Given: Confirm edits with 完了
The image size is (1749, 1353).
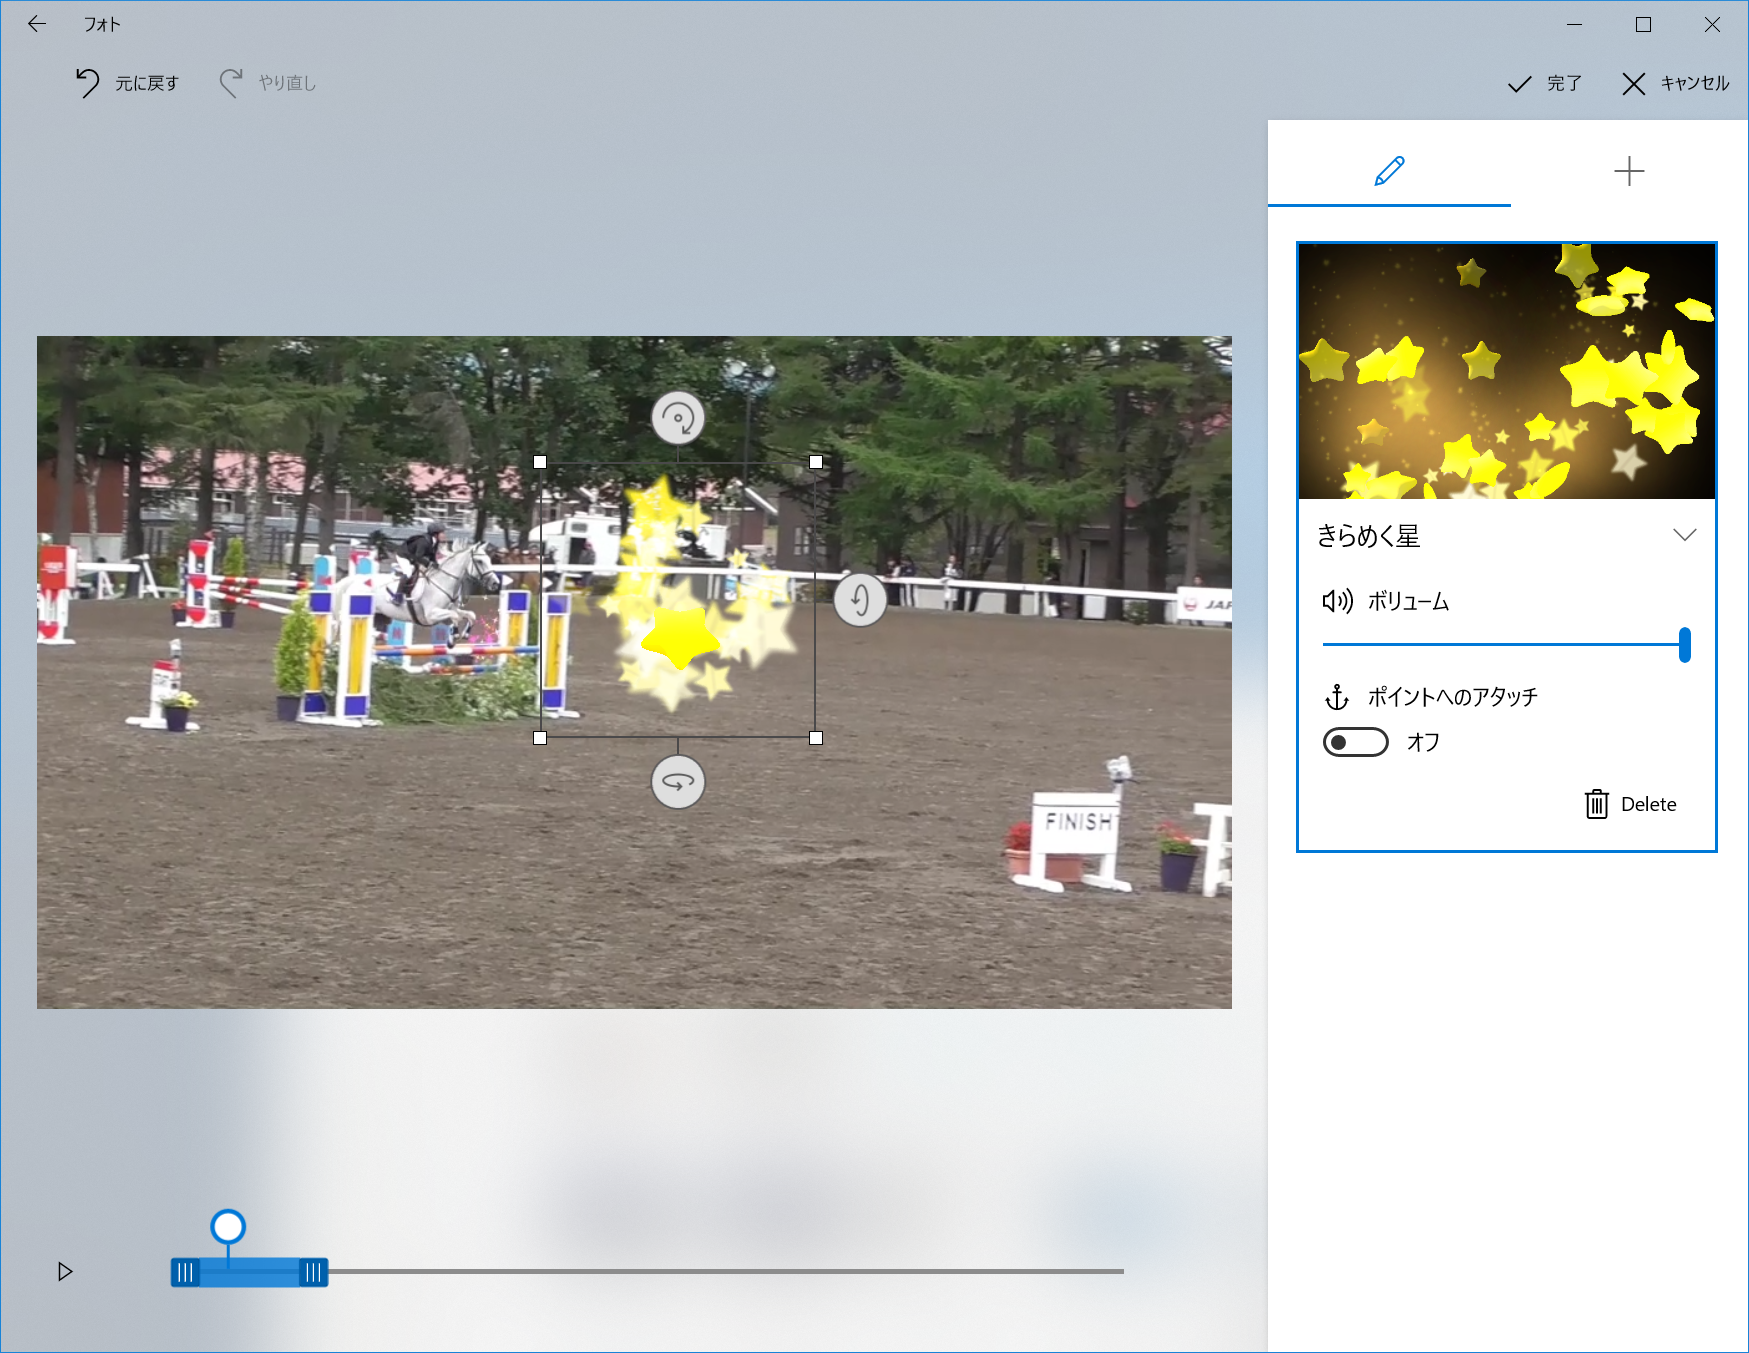Looking at the screenshot, I should click(1545, 83).
